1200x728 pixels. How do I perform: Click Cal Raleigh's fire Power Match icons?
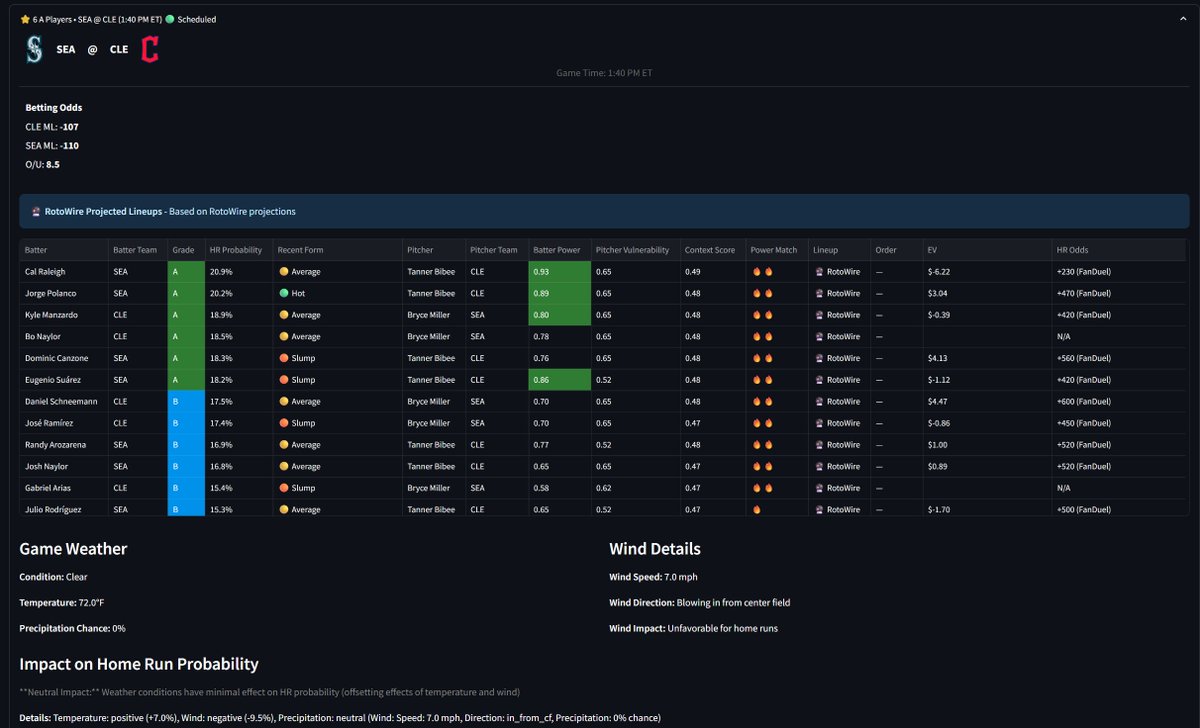coord(762,272)
